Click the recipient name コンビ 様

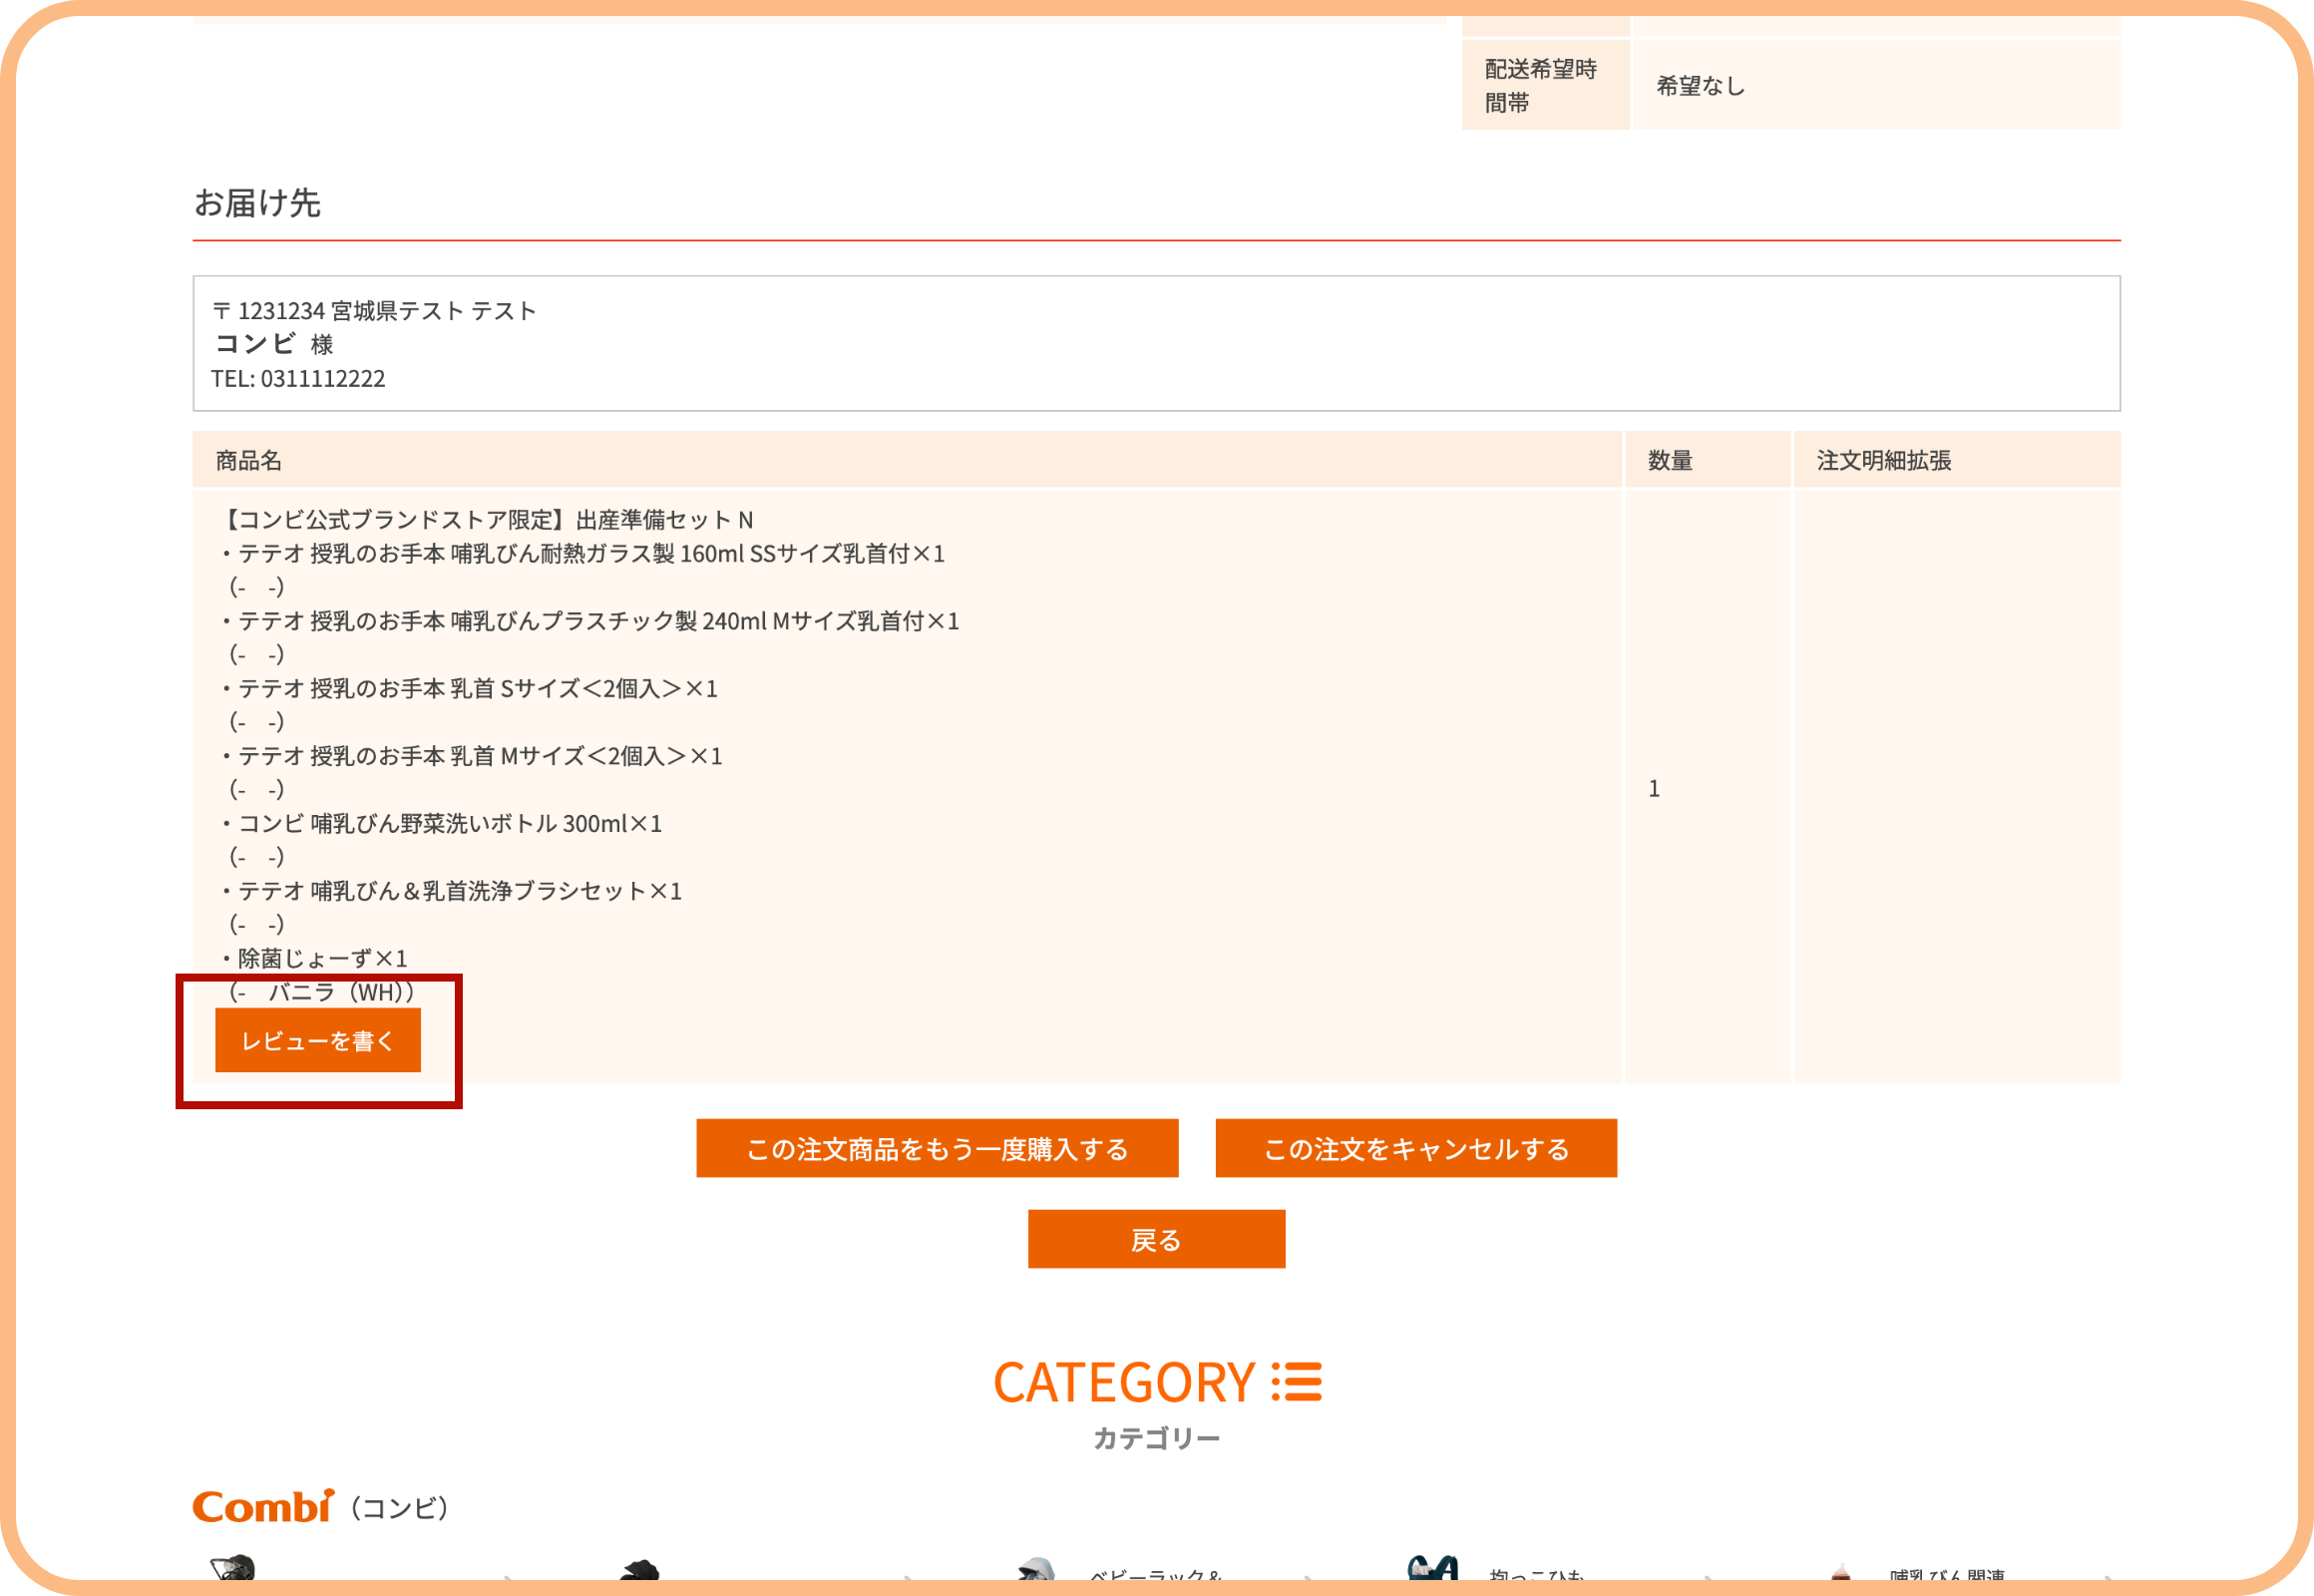point(273,344)
